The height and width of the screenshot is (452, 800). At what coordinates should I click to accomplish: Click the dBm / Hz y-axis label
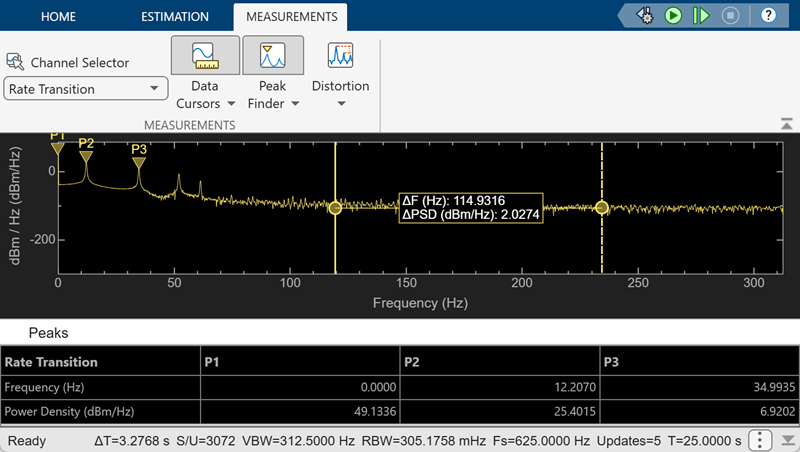click(15, 206)
